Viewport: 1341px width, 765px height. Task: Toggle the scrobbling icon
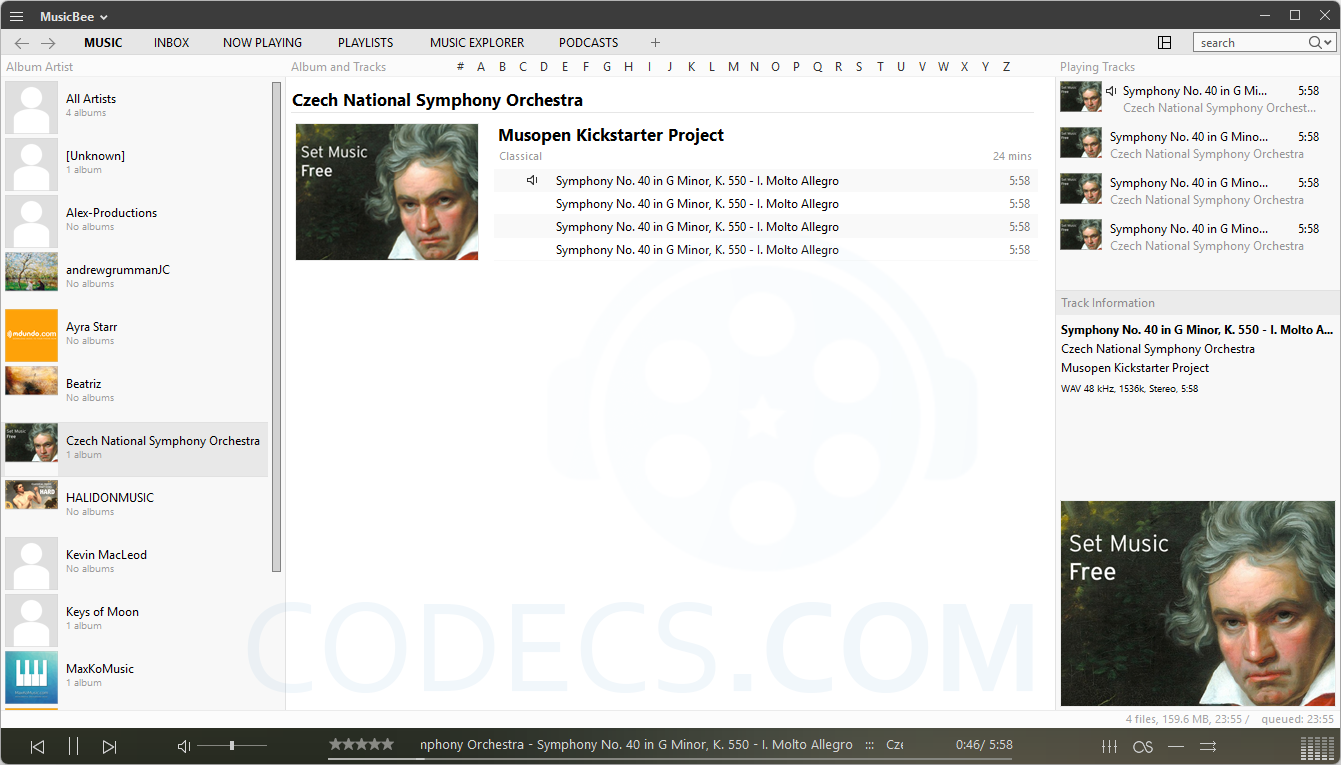pos(1143,747)
